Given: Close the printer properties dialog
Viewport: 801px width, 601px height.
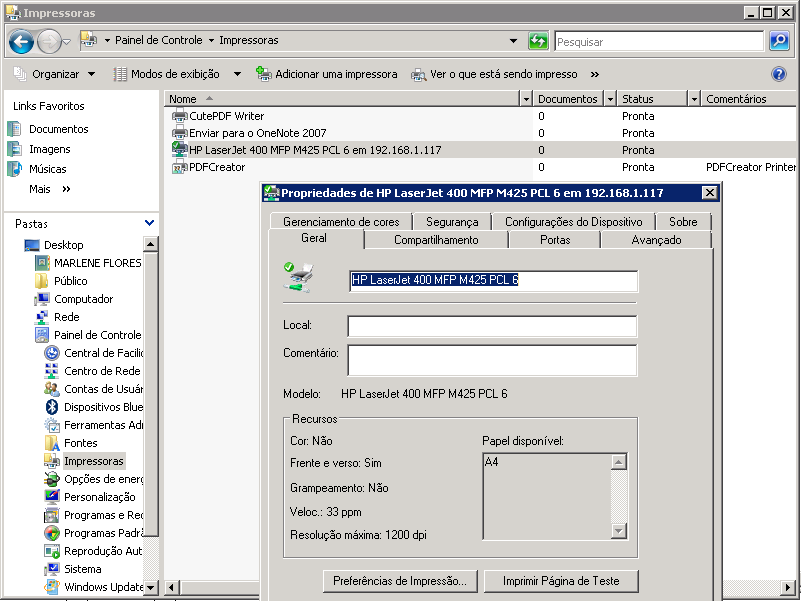Looking at the screenshot, I should coord(709,193).
